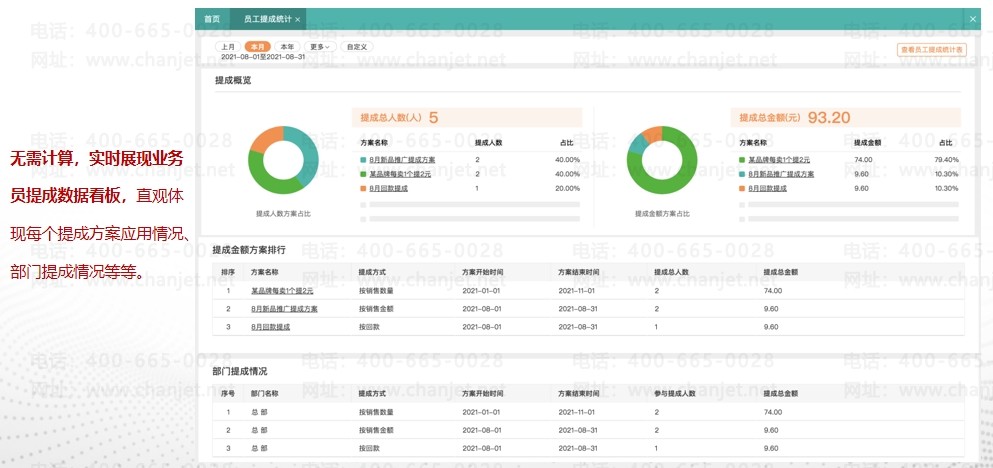Select the 本年 date range
The image size is (993, 468).
pyautogui.click(x=287, y=46)
